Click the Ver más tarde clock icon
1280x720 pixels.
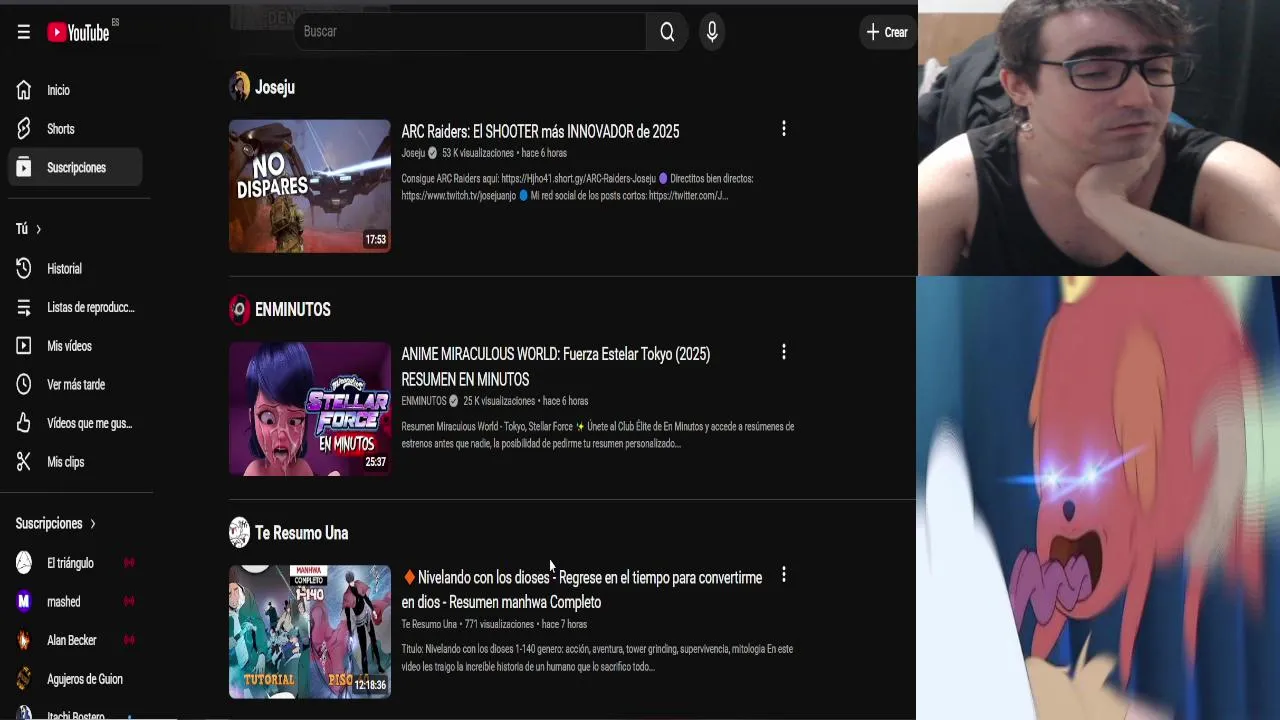[24, 384]
